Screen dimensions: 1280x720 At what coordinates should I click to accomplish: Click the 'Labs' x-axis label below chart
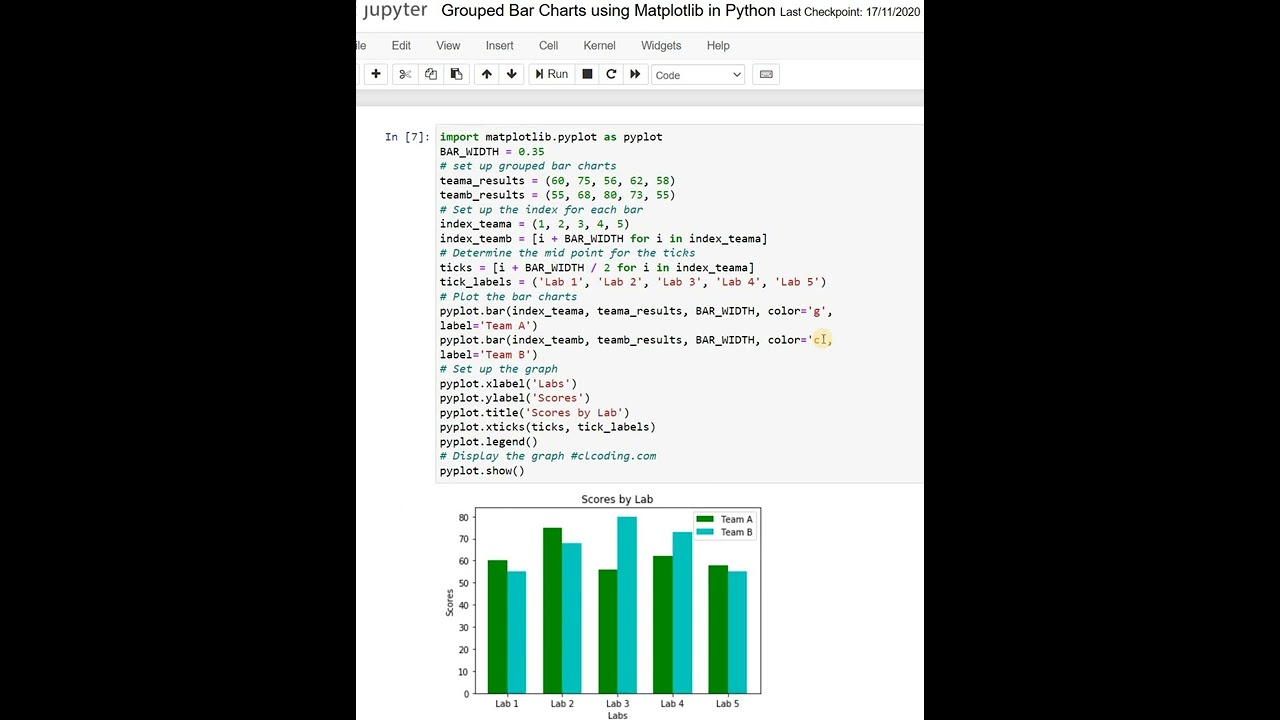[x=618, y=716]
